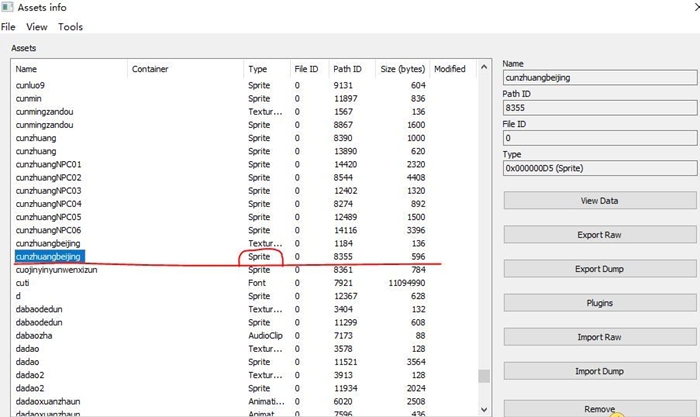Open the View menu
The height and width of the screenshot is (417, 700).
(37, 27)
